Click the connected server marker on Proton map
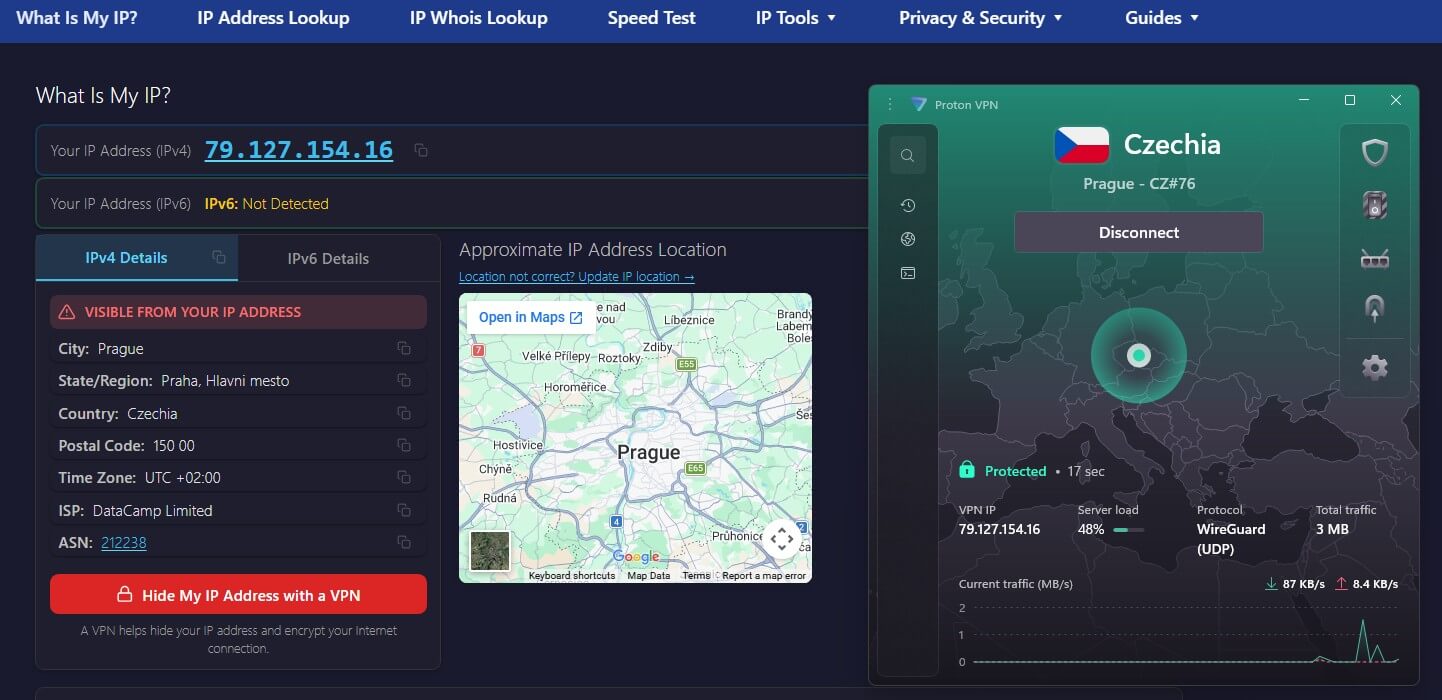 (x=1138, y=355)
